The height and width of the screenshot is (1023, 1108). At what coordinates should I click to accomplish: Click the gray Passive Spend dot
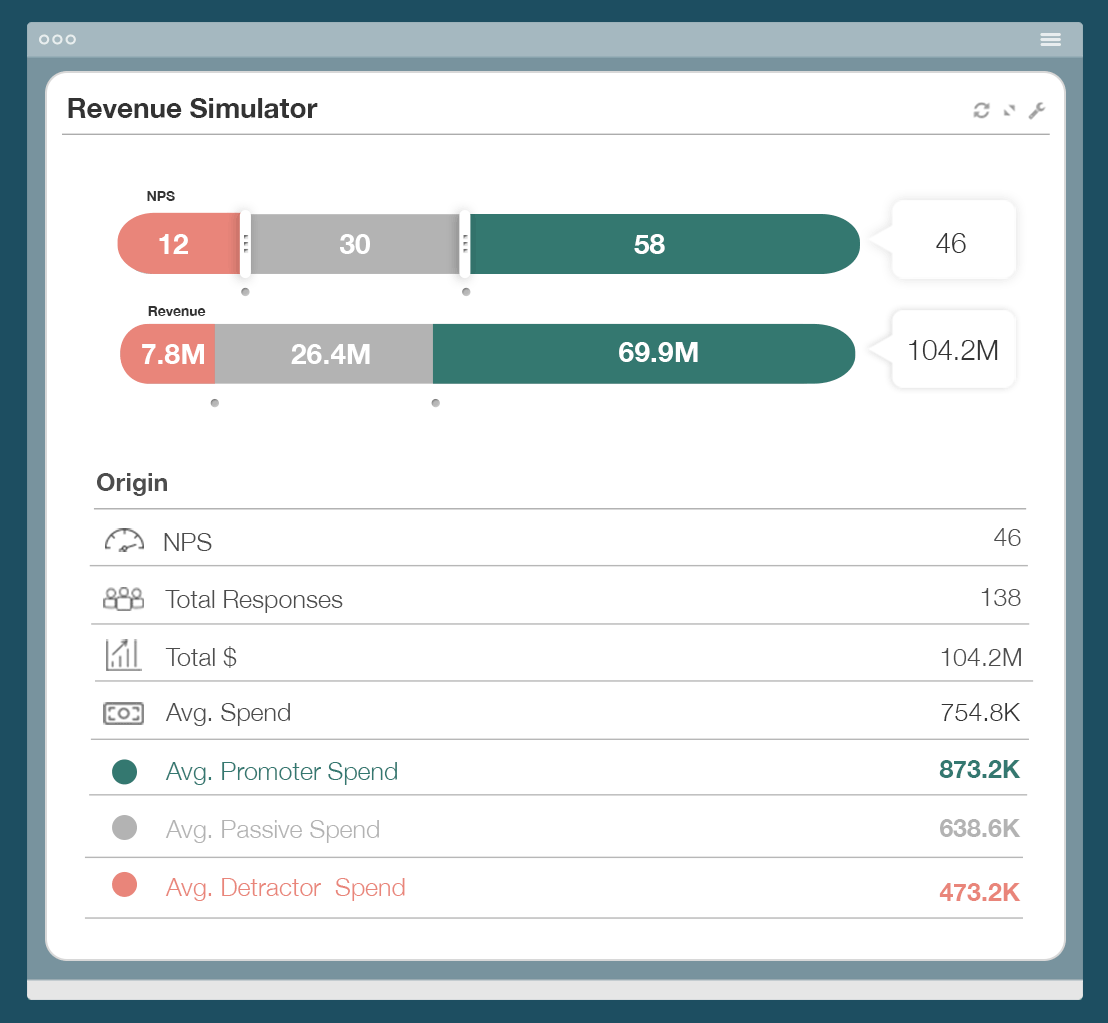click(124, 828)
